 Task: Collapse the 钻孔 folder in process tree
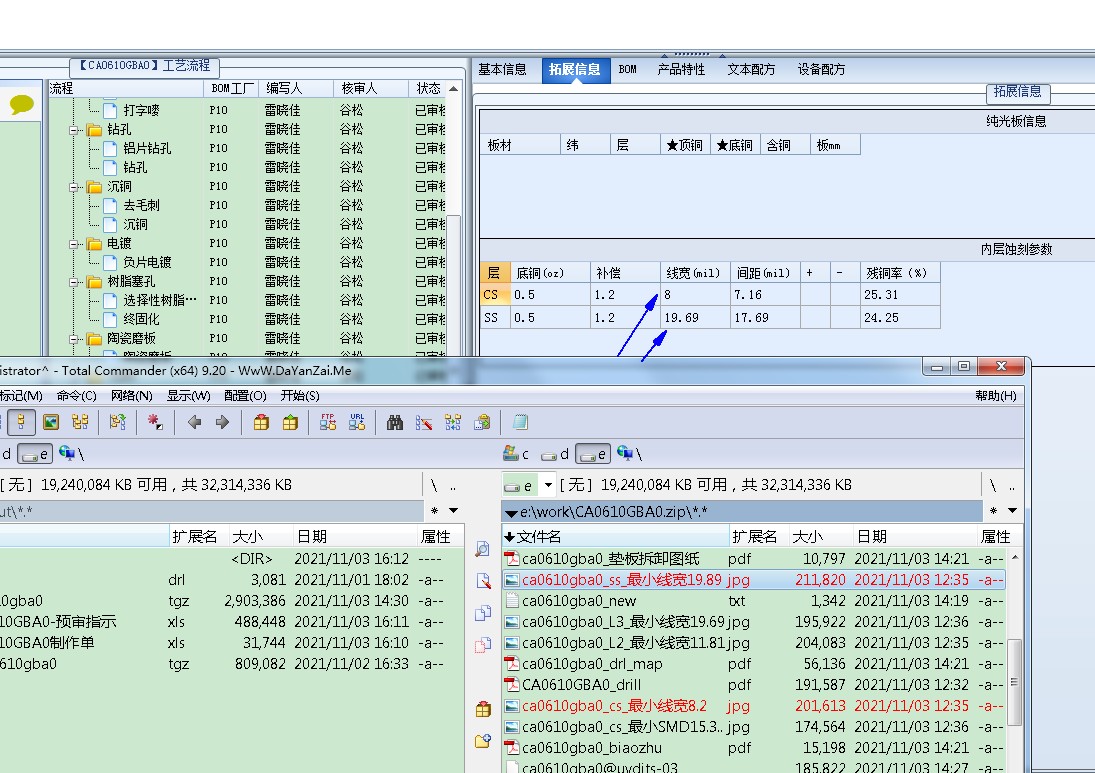(x=73, y=130)
